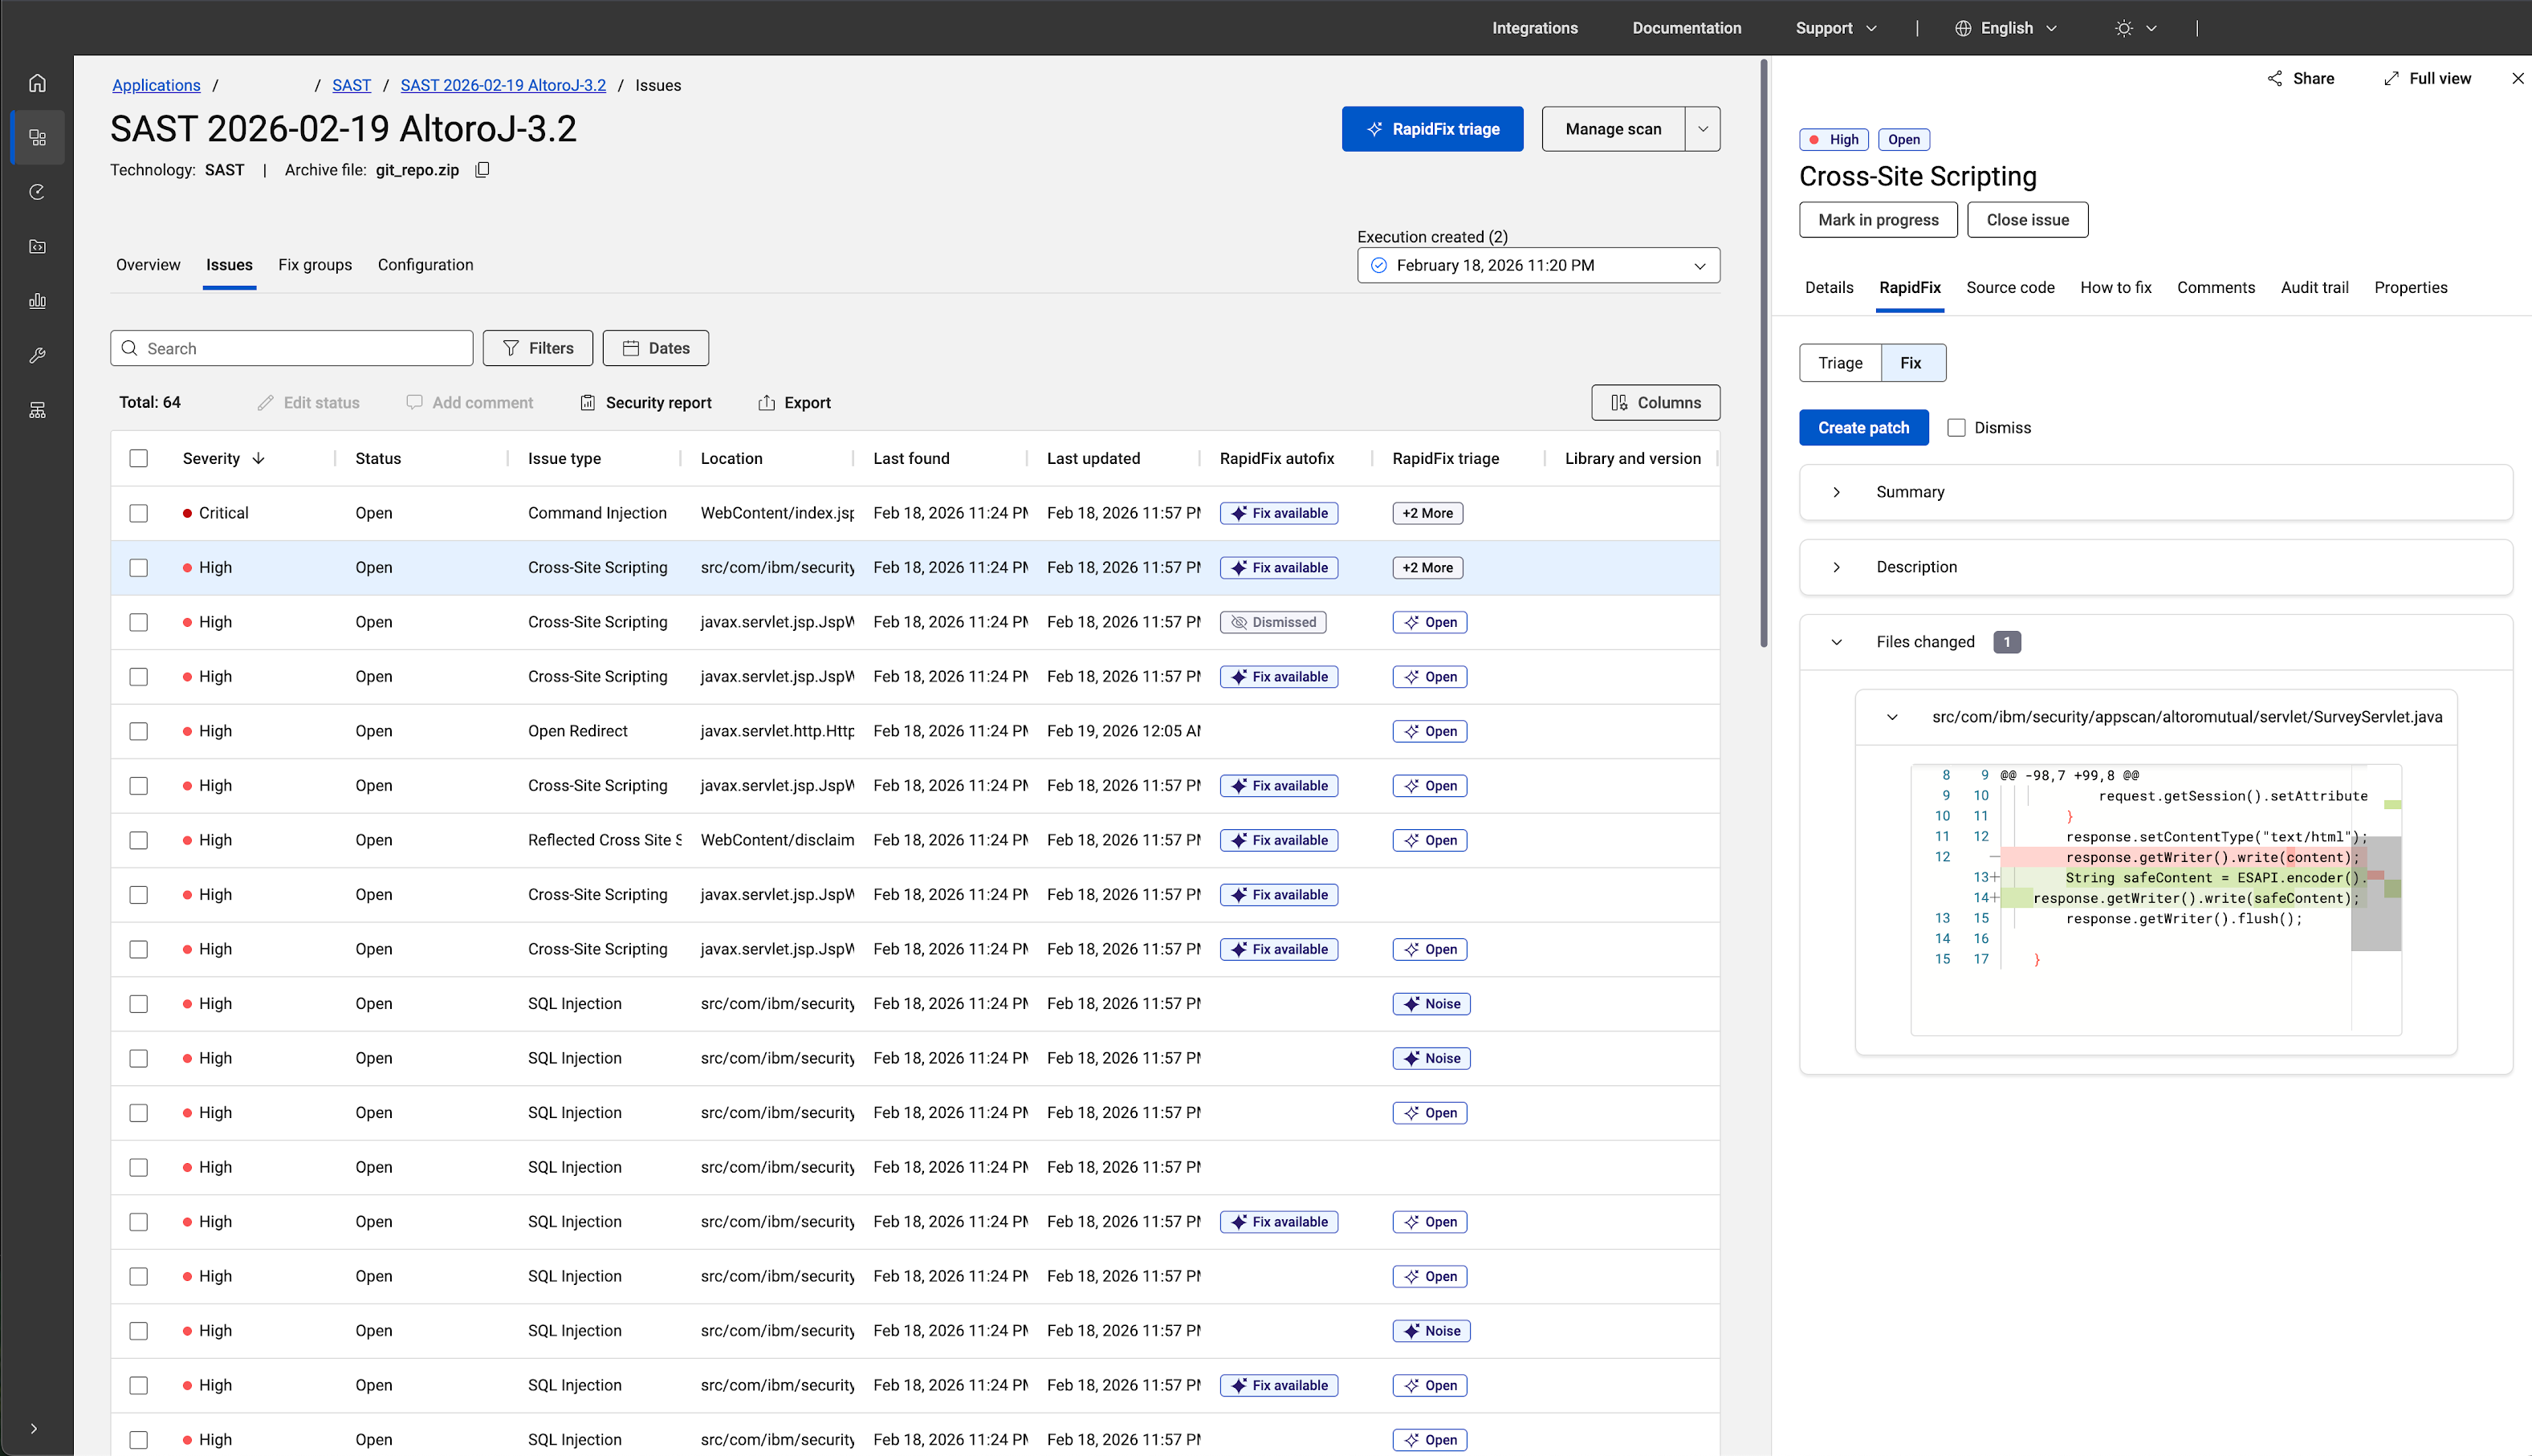Open Security report
The height and width of the screenshot is (1456, 2532).
[645, 402]
